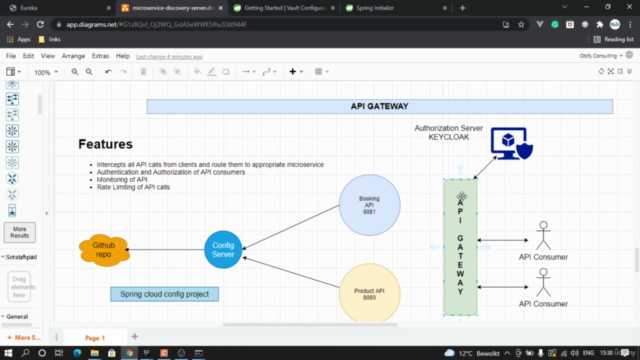Select the Page-1 tab
The height and width of the screenshot is (360, 640).
coord(95,338)
